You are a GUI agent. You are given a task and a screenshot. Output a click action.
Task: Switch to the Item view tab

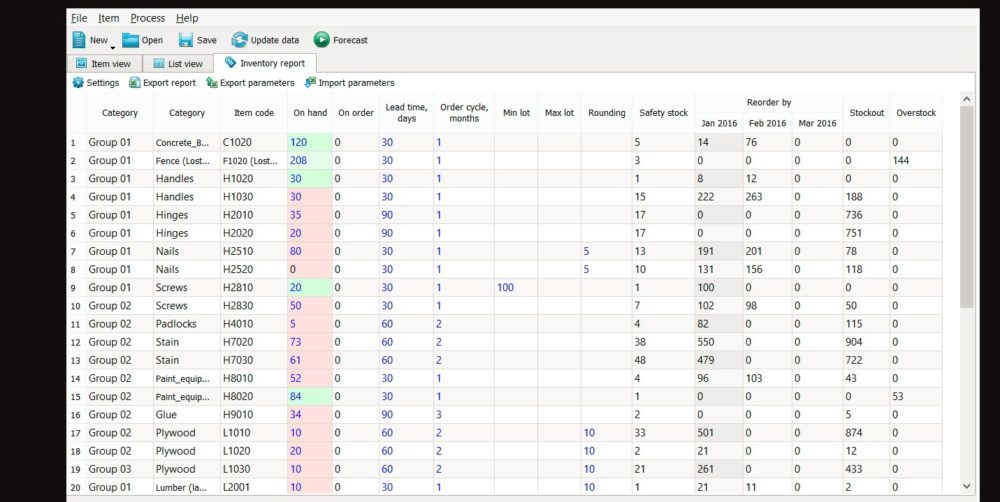click(103, 64)
